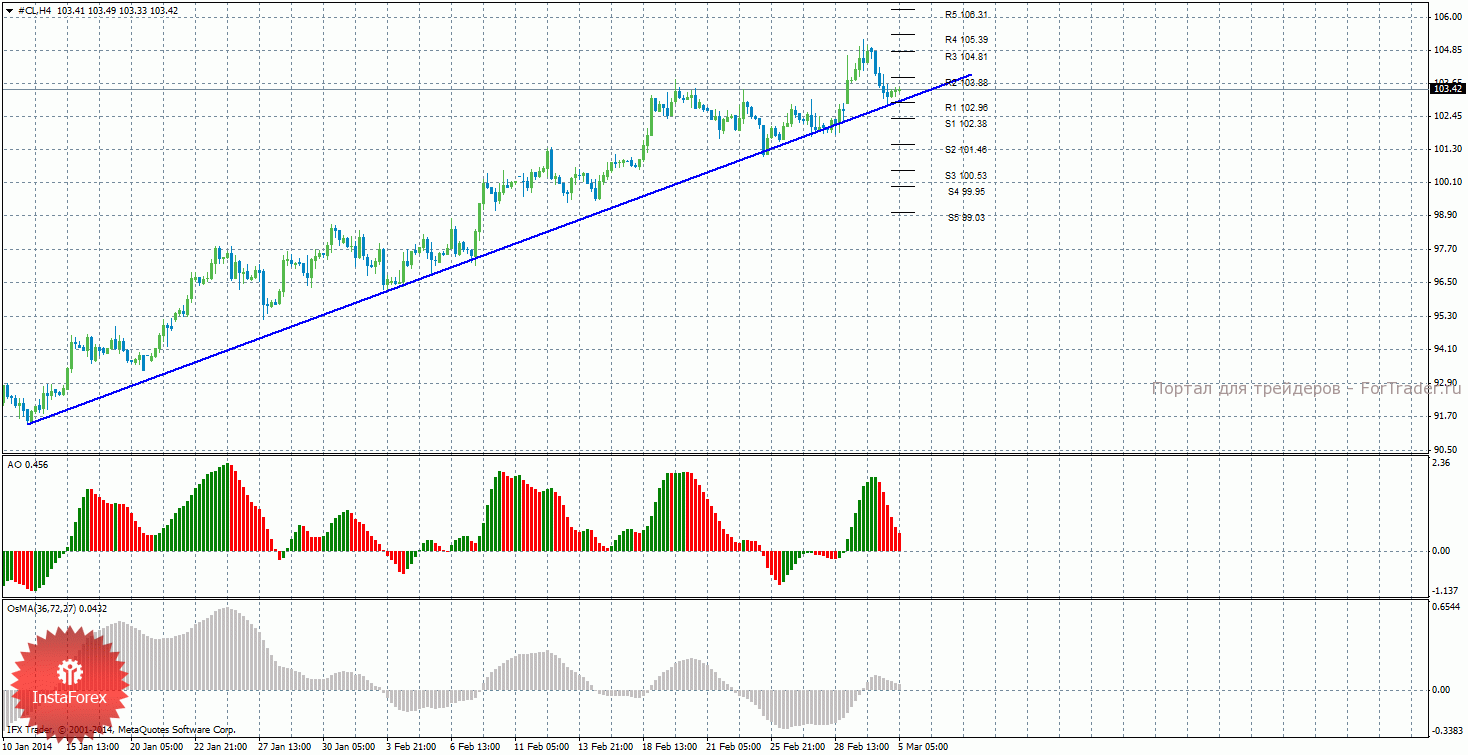Click the S1 102.38 support label

pyautogui.click(x=966, y=124)
